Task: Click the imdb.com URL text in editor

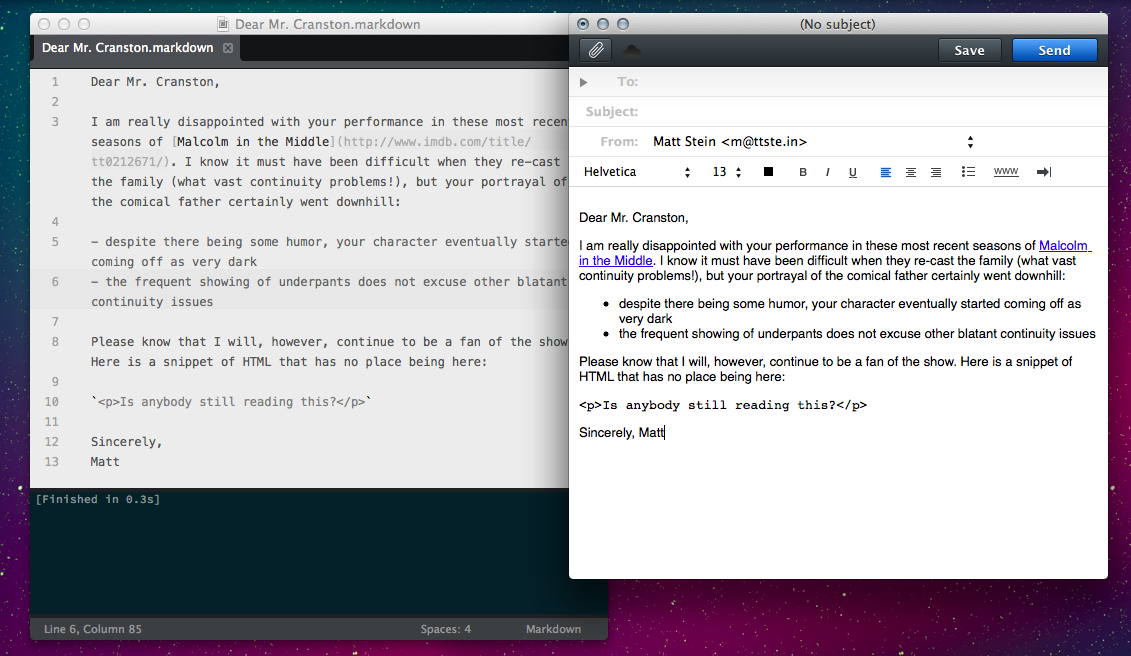Action: pos(437,141)
